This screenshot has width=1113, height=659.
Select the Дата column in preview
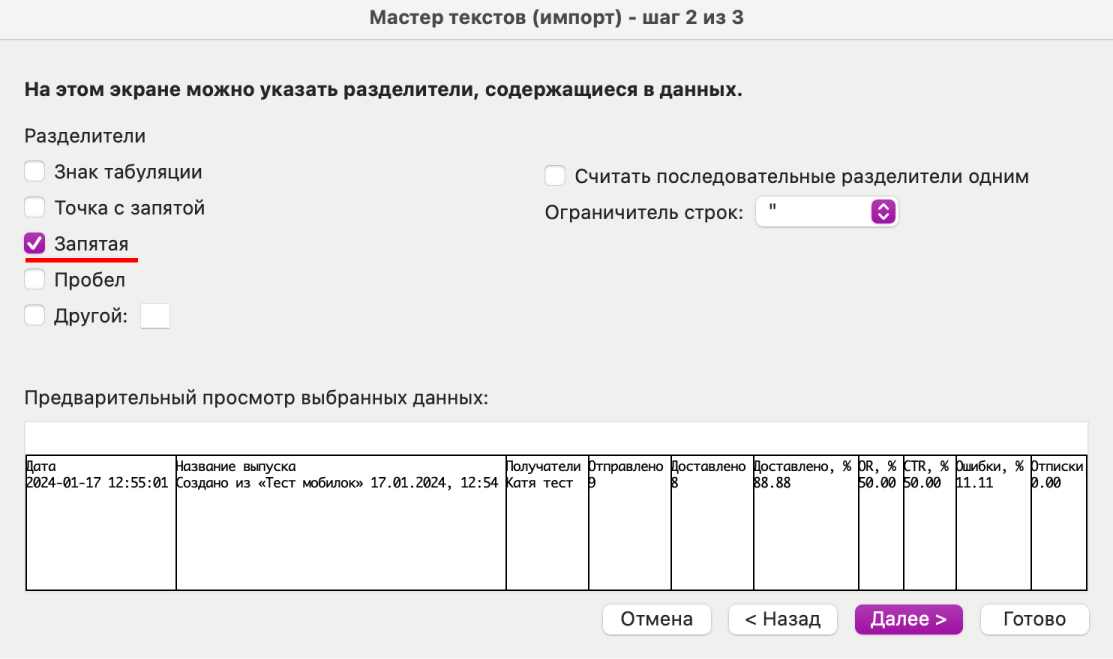100,522
